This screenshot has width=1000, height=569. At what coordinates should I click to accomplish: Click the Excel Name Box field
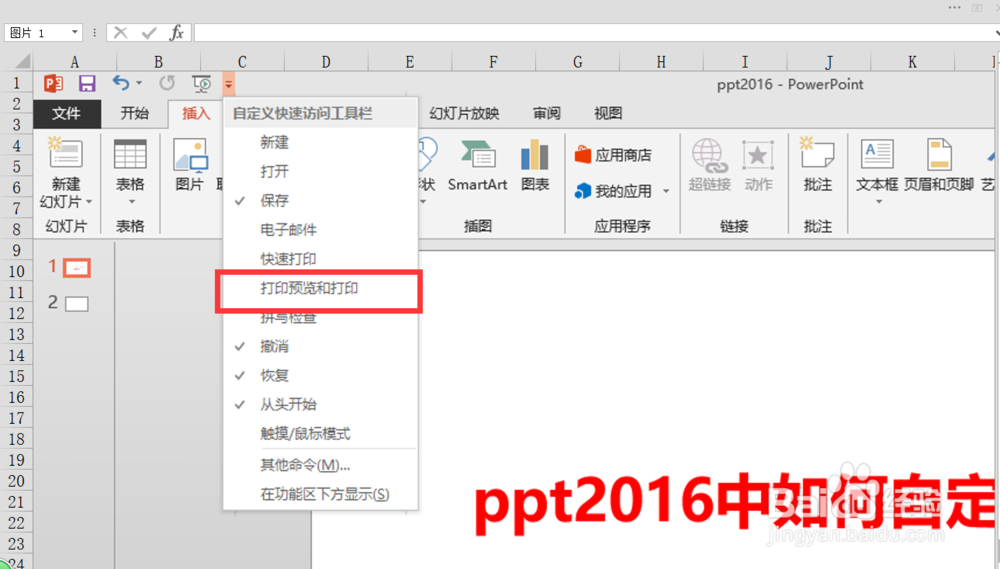tap(37, 33)
